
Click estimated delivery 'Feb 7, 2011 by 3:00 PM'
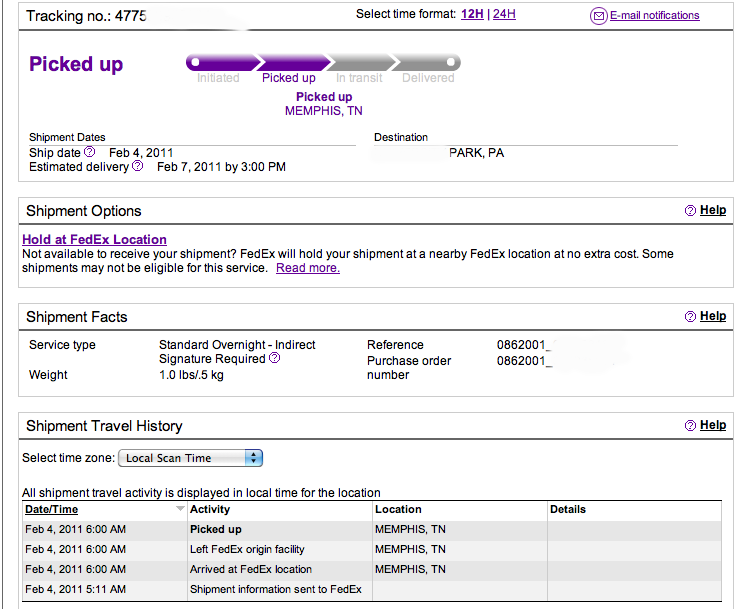[x=221, y=167]
